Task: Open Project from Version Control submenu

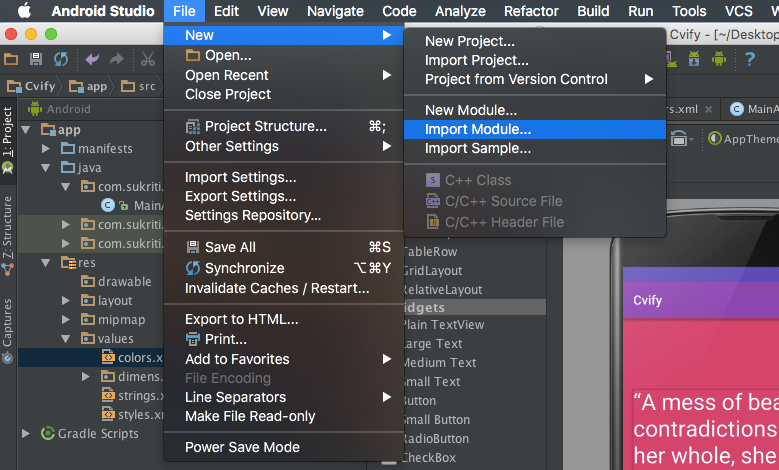Action: (x=535, y=79)
